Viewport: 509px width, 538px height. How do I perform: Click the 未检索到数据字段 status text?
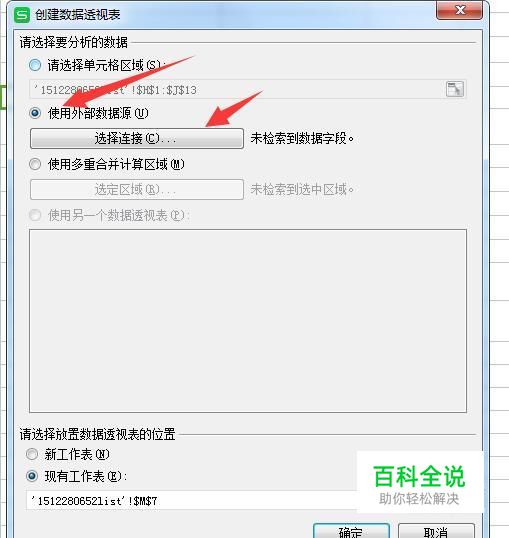click(302, 138)
